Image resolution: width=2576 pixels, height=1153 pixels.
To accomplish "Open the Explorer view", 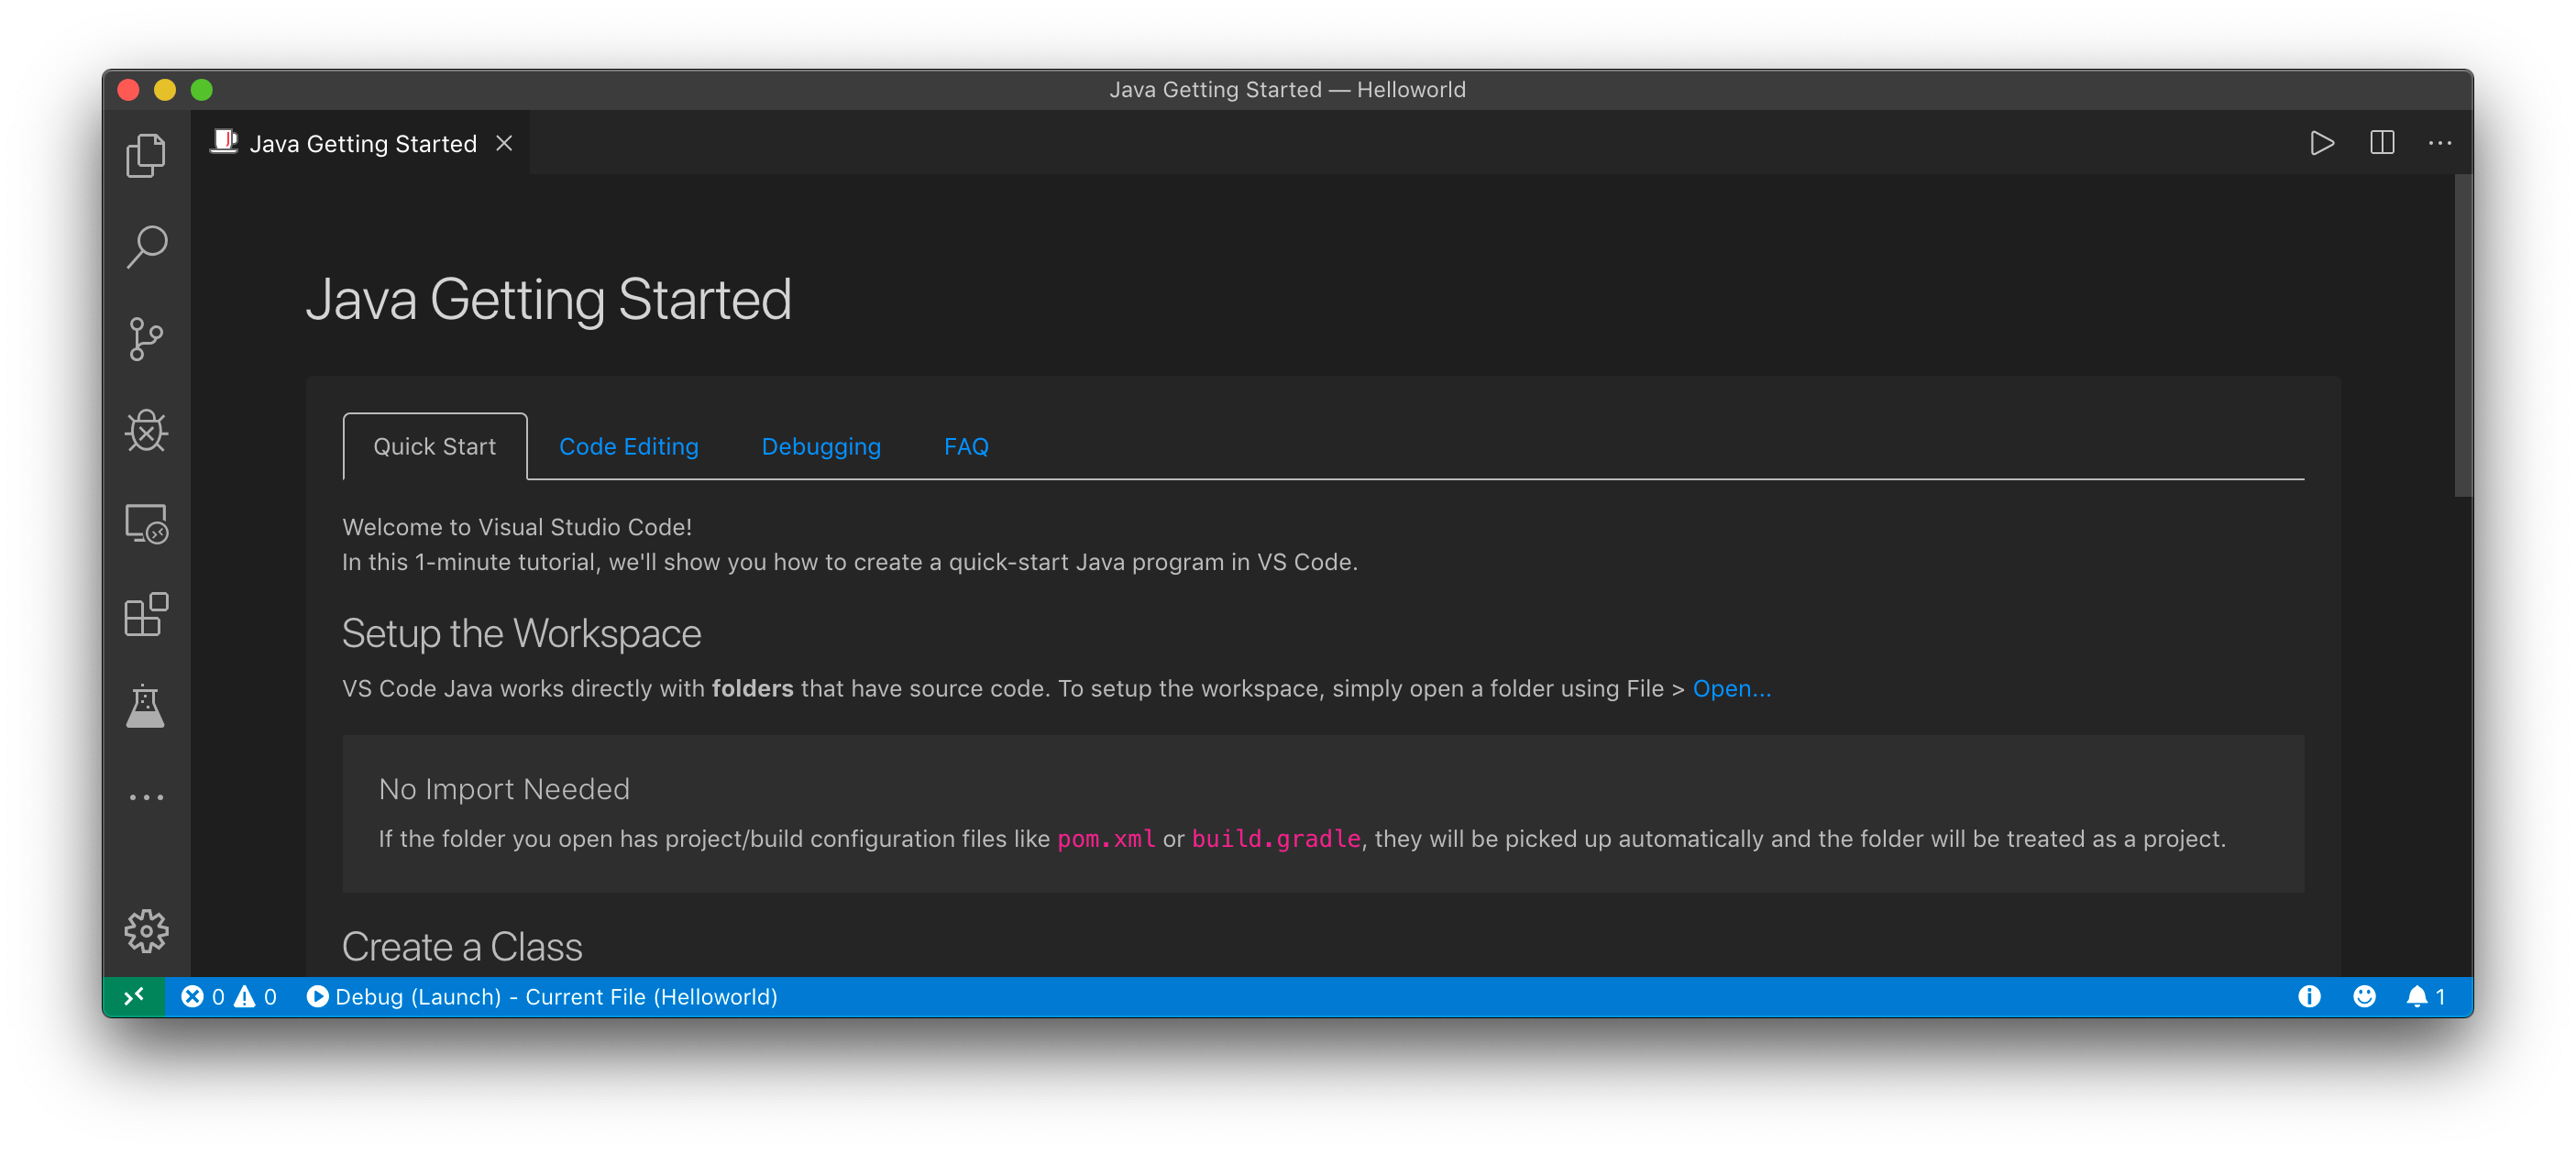I will click(146, 155).
